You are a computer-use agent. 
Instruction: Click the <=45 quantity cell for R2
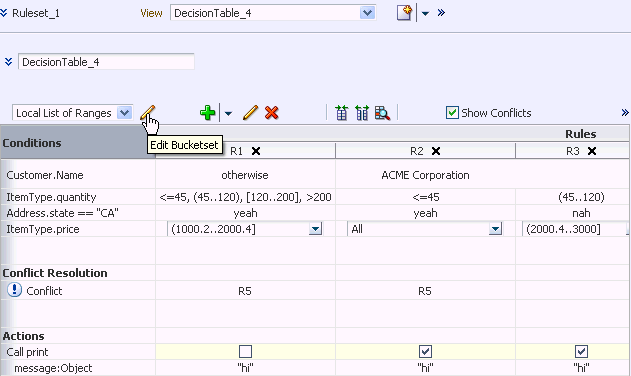(x=426, y=197)
